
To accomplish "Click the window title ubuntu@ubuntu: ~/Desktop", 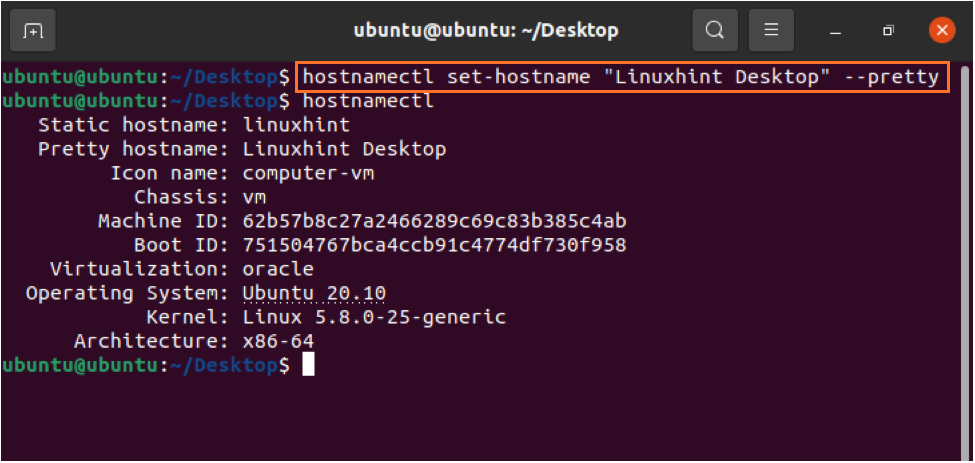I will [486, 30].
